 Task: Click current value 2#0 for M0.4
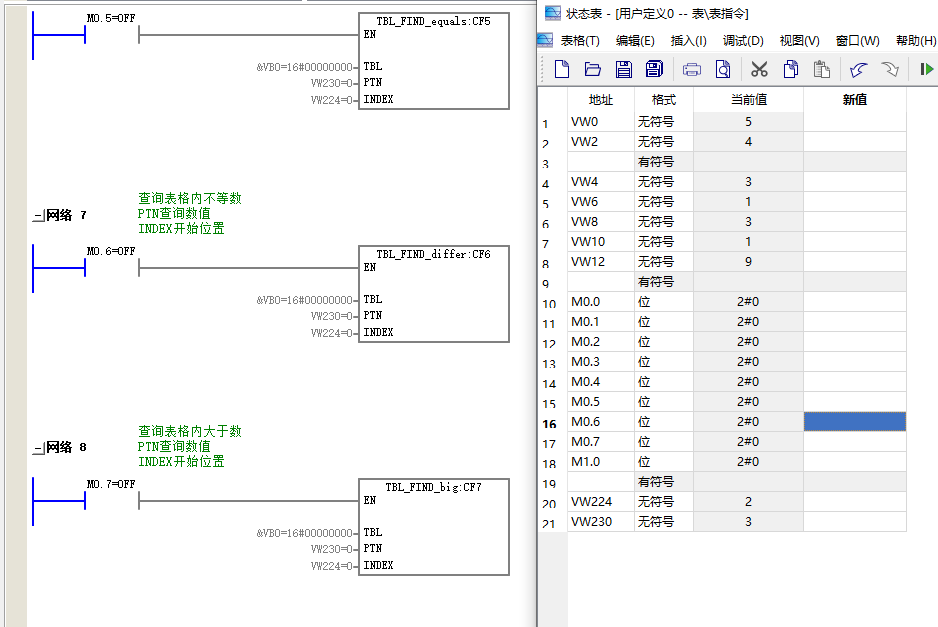(x=748, y=382)
